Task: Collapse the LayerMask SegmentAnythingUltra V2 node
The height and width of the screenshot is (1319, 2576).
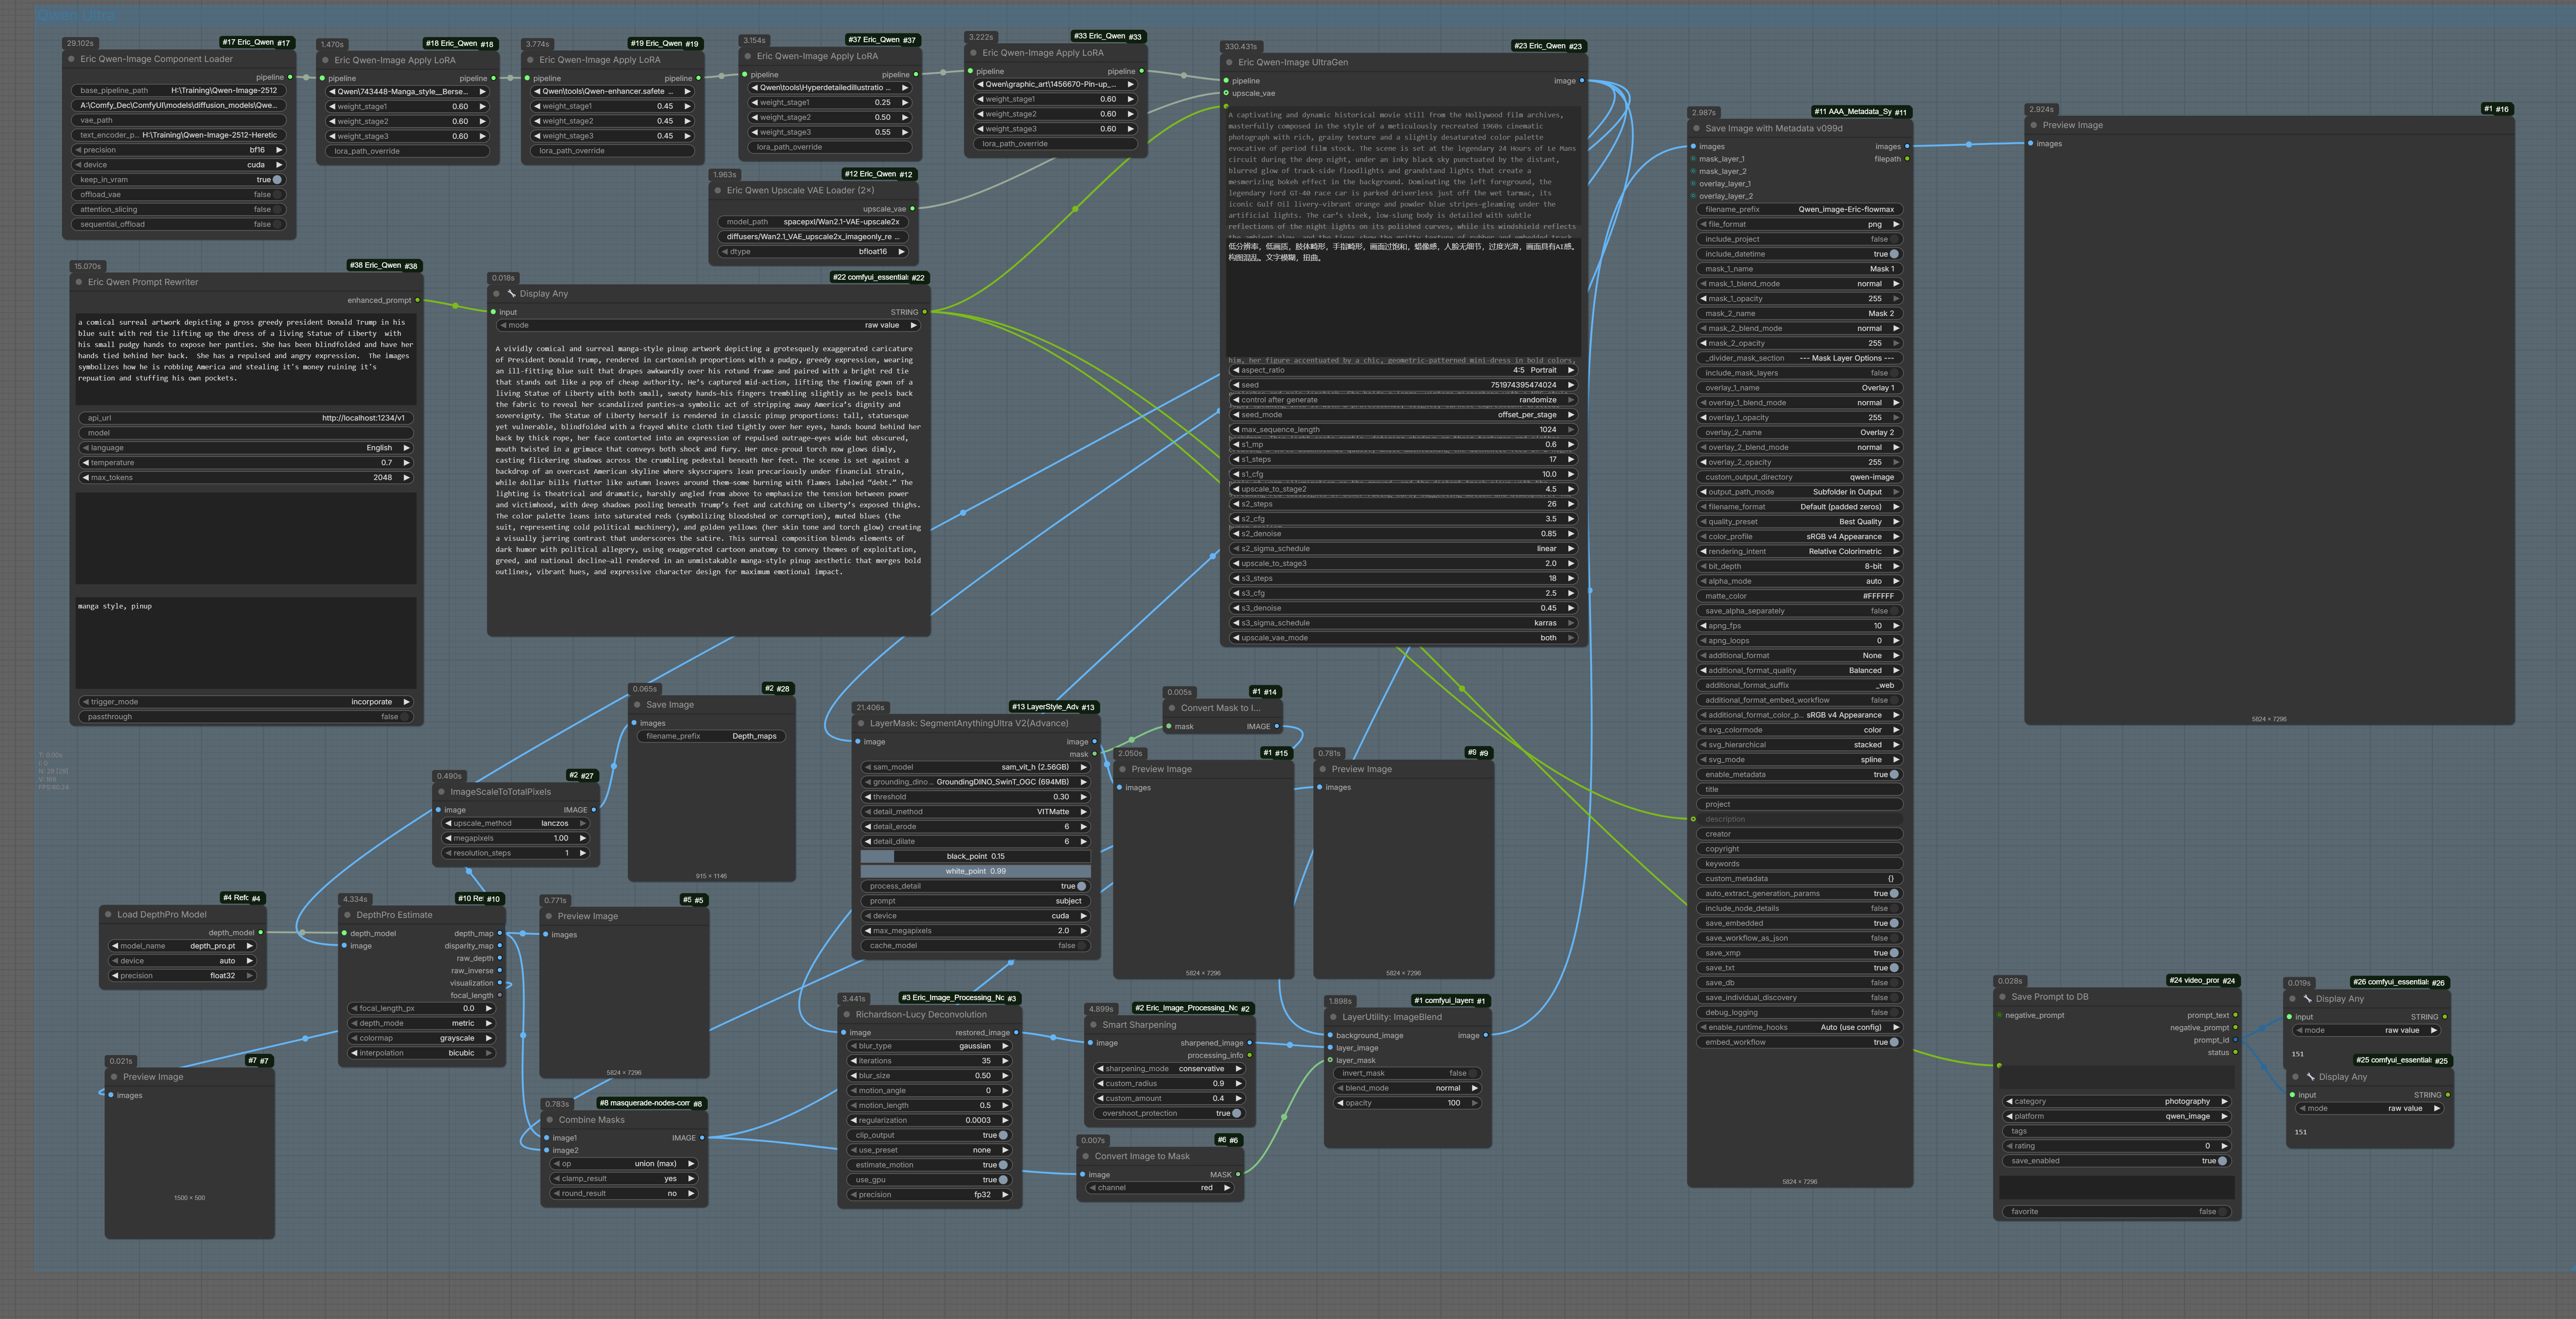Action: coord(861,723)
